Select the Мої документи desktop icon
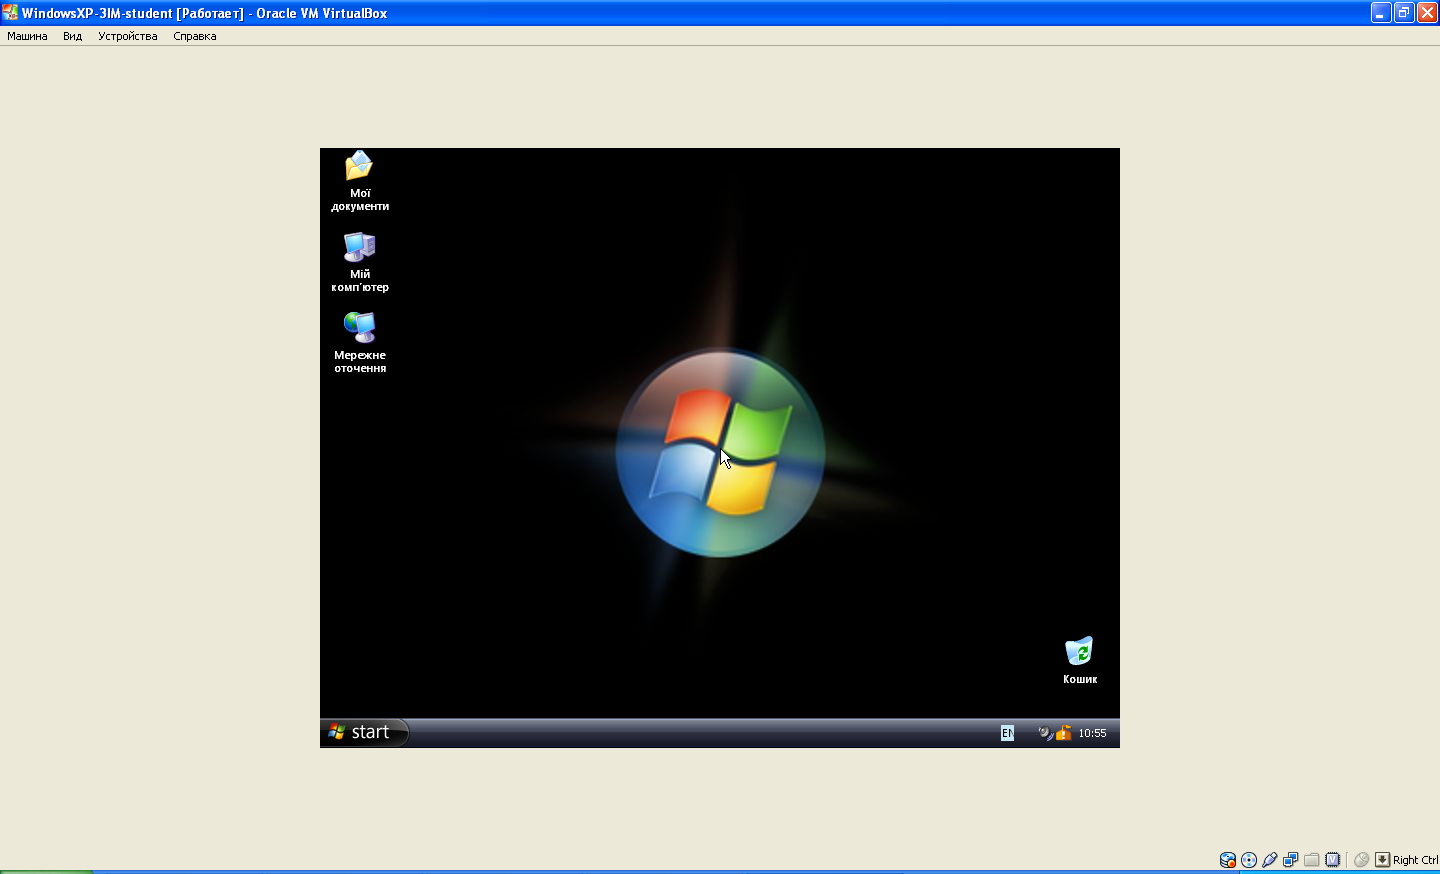 point(360,181)
